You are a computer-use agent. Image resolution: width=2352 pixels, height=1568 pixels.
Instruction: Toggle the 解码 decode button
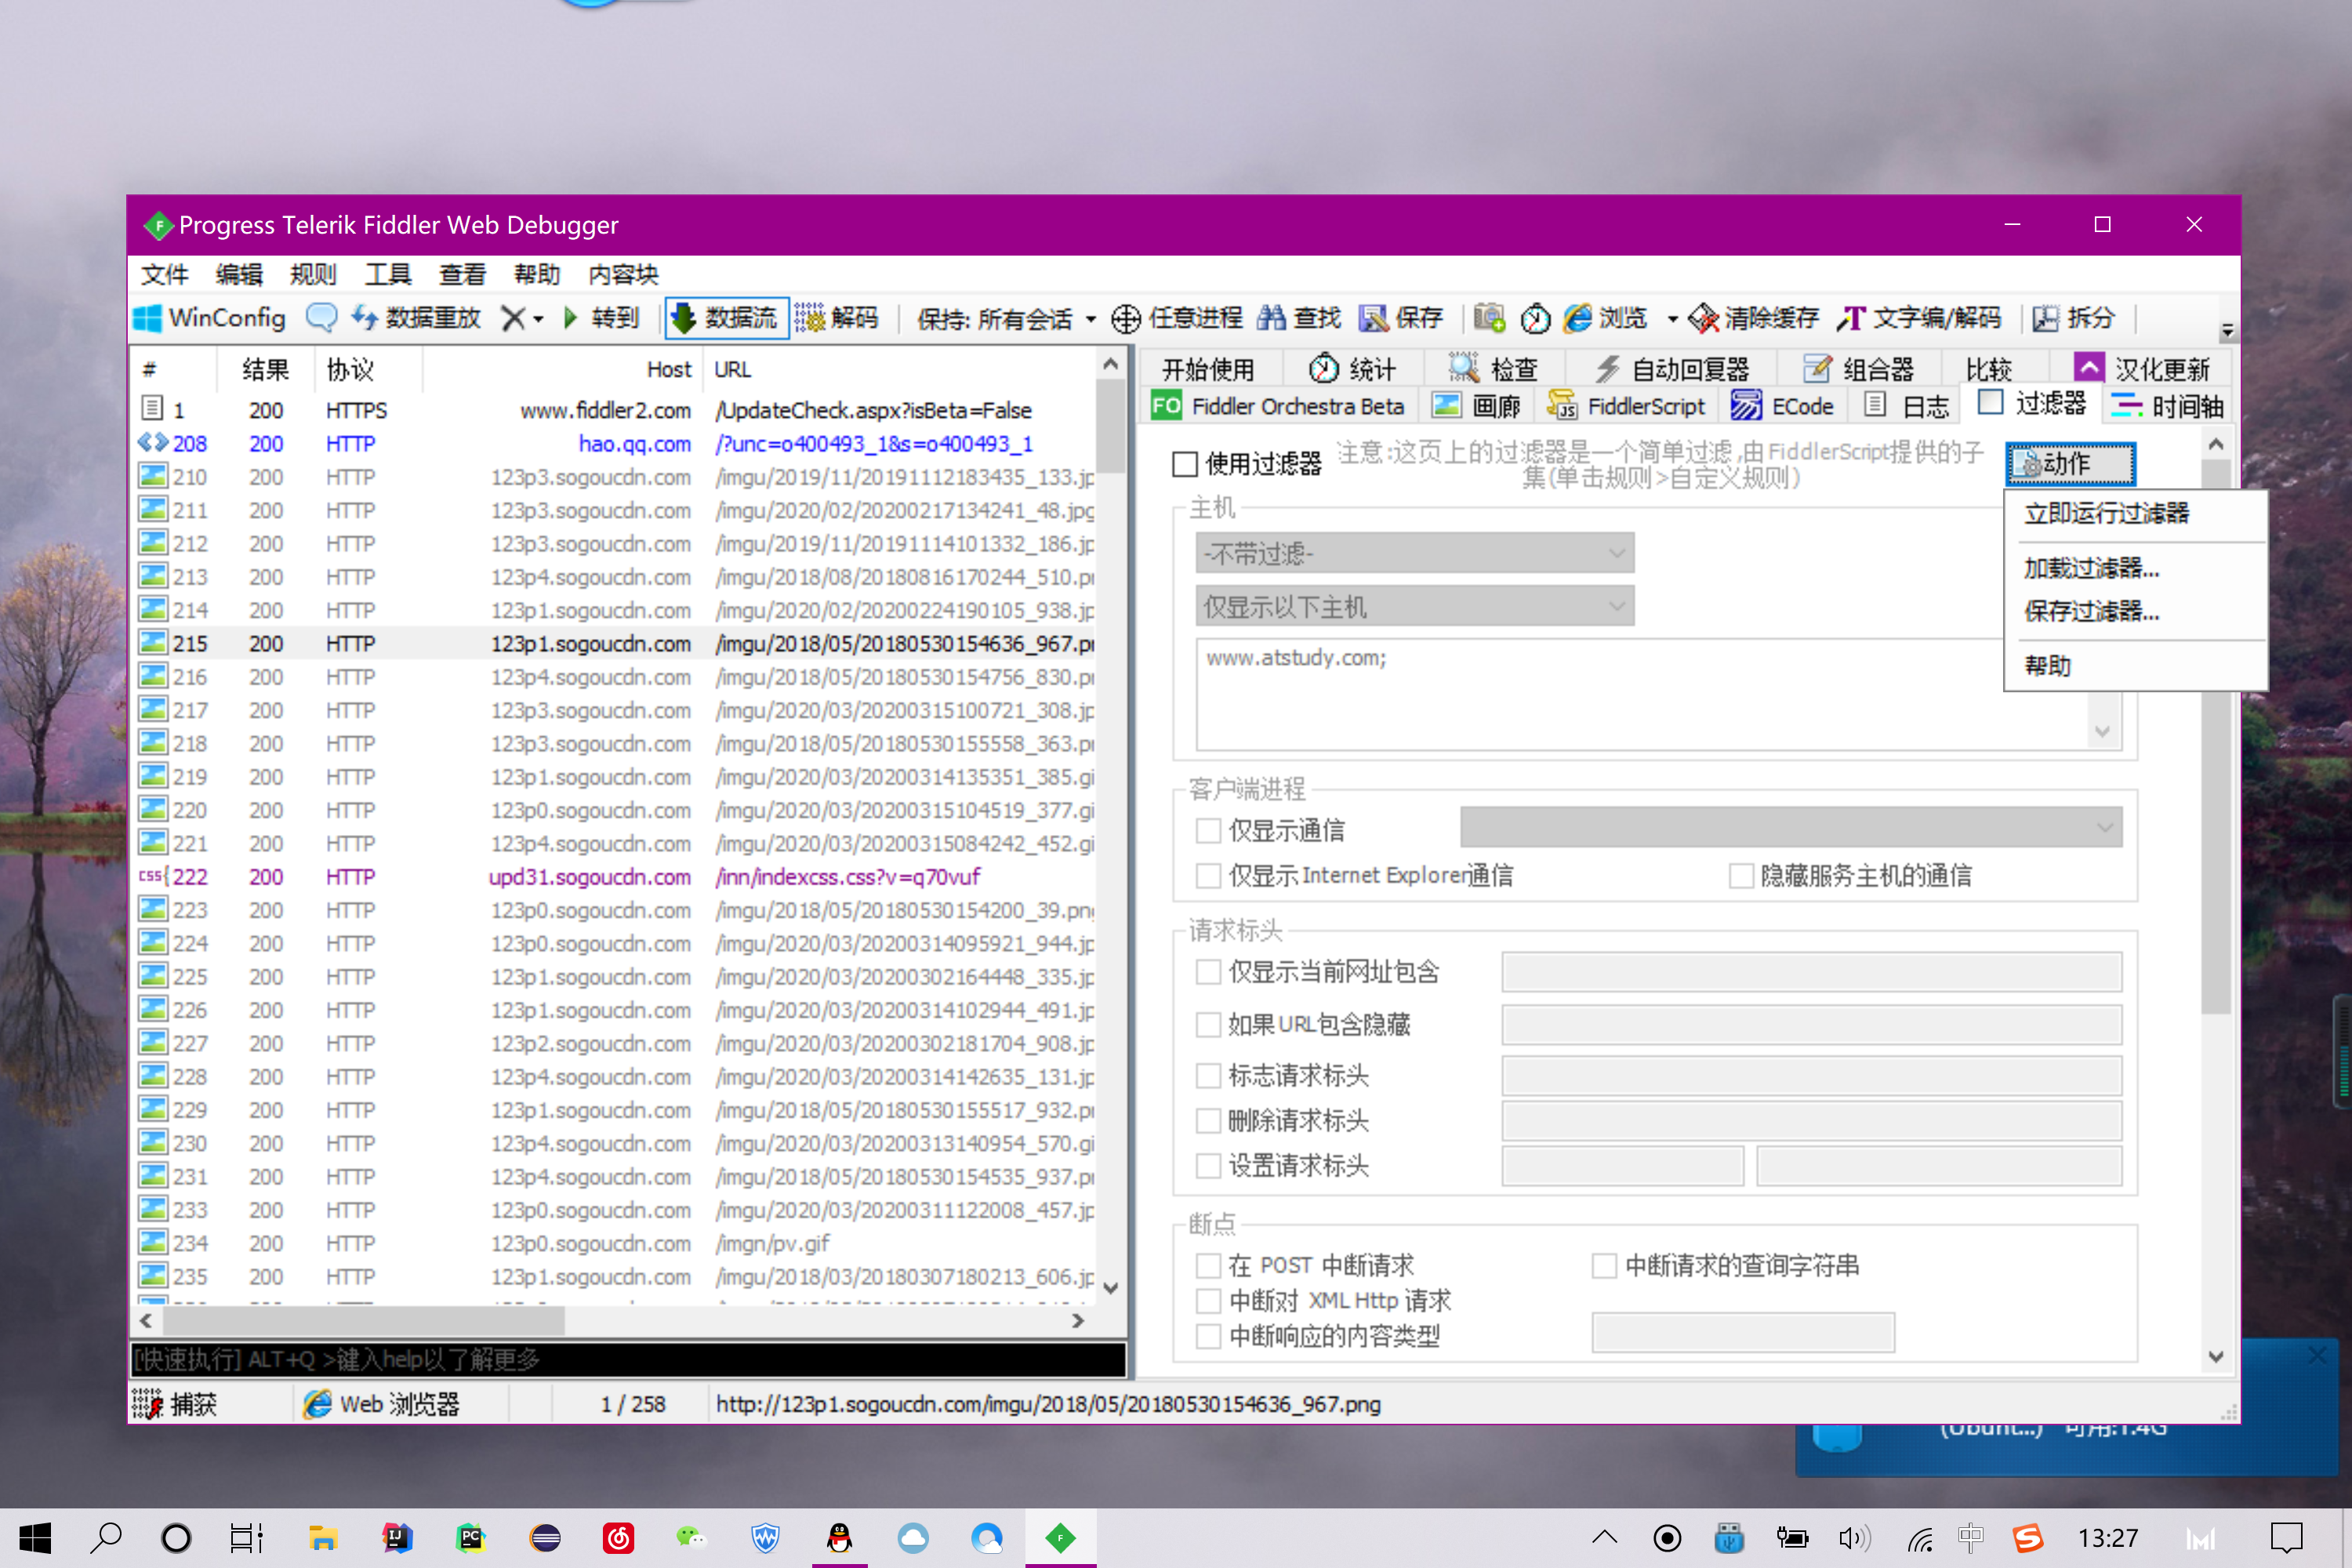836,318
